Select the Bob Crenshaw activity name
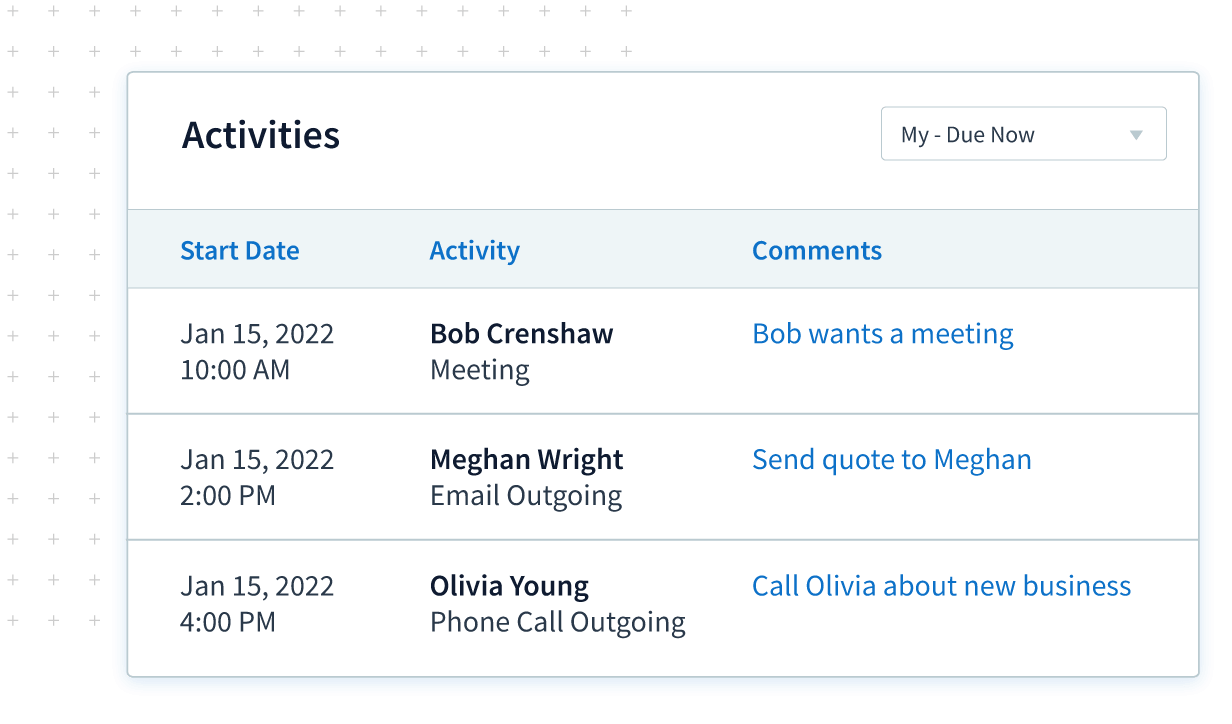The height and width of the screenshot is (724, 1232). click(x=522, y=334)
